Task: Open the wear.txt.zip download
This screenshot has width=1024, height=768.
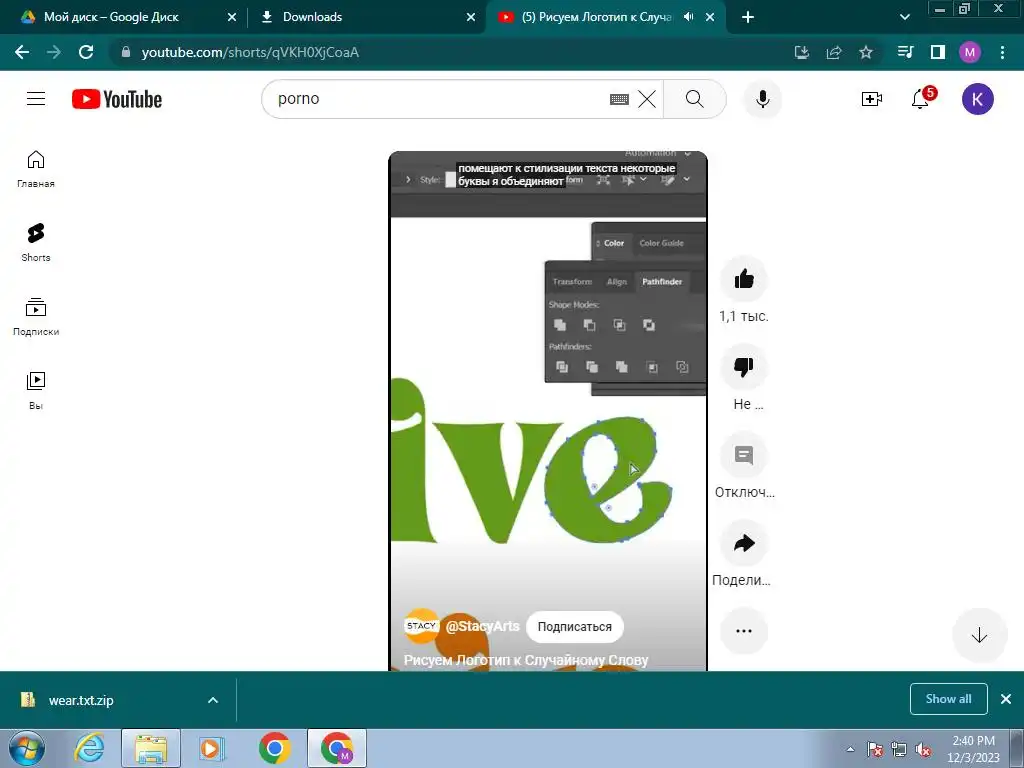Action: [80, 700]
